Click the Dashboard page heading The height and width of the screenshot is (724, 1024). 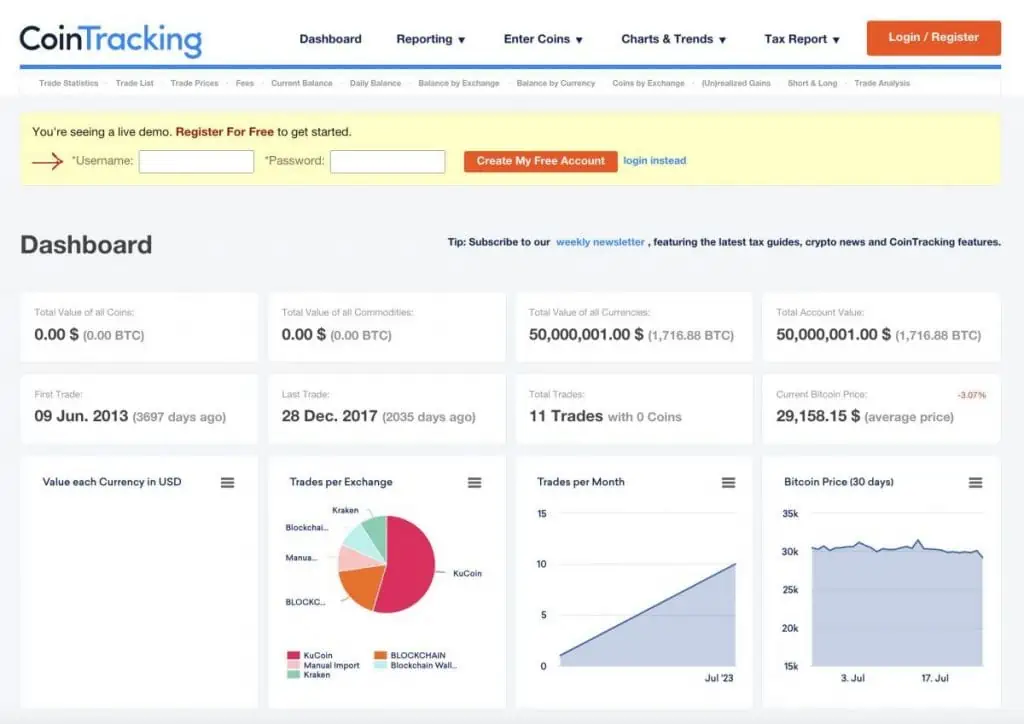[86, 245]
